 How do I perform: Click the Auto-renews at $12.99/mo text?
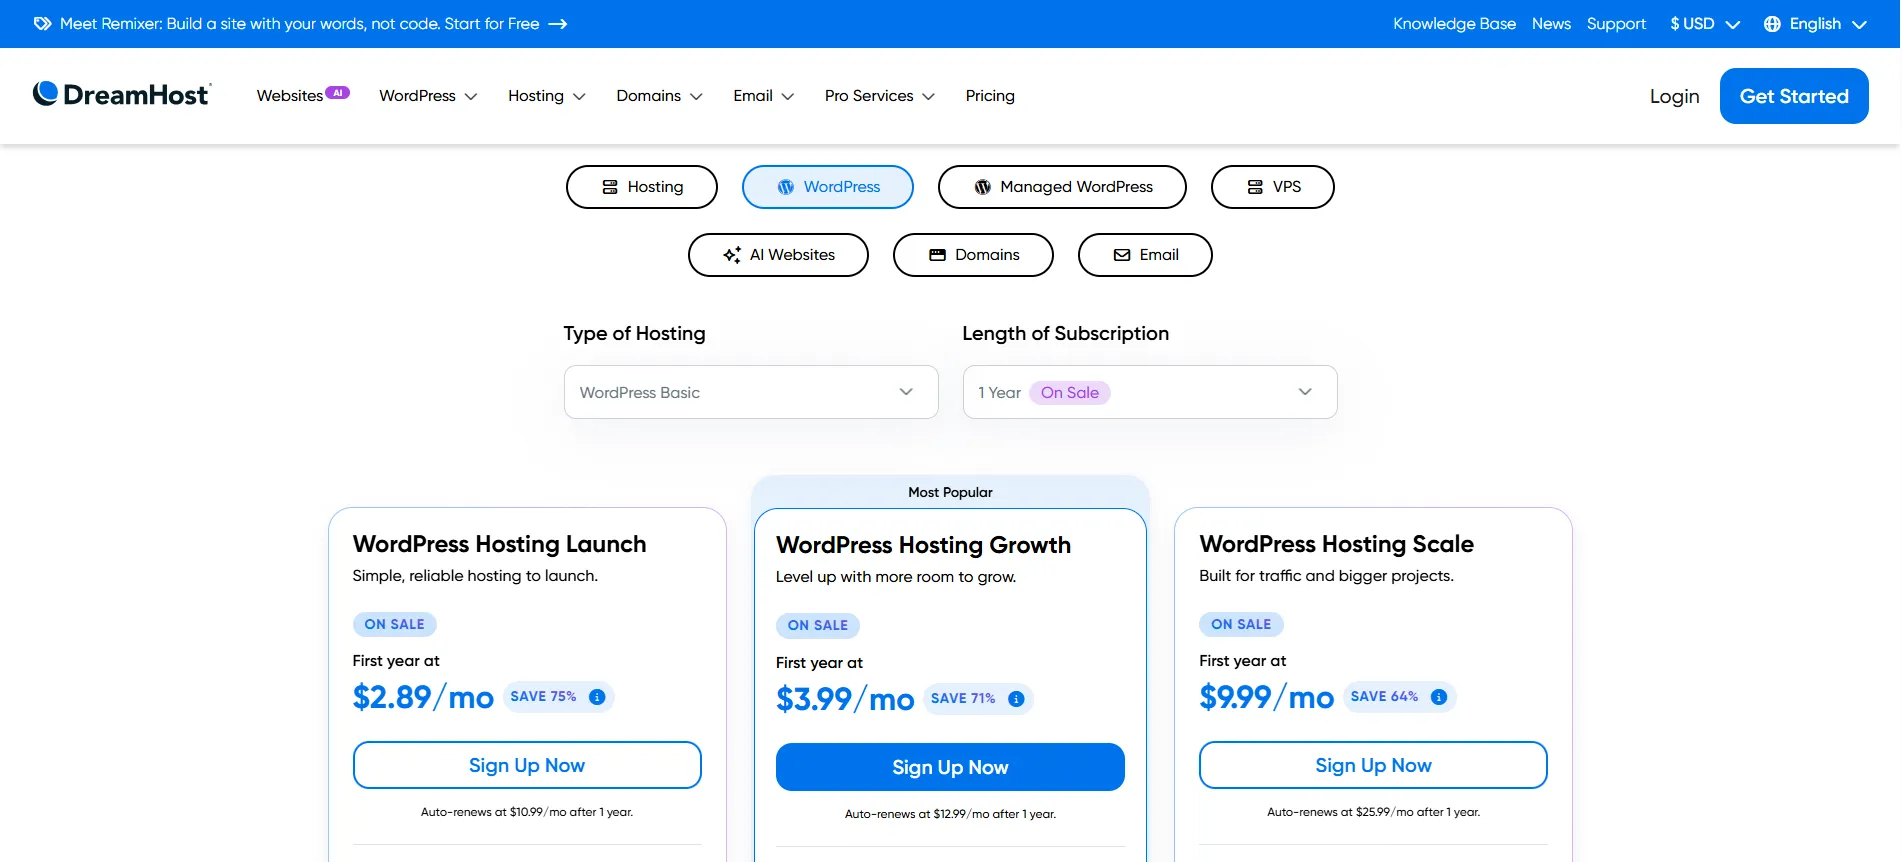click(950, 814)
